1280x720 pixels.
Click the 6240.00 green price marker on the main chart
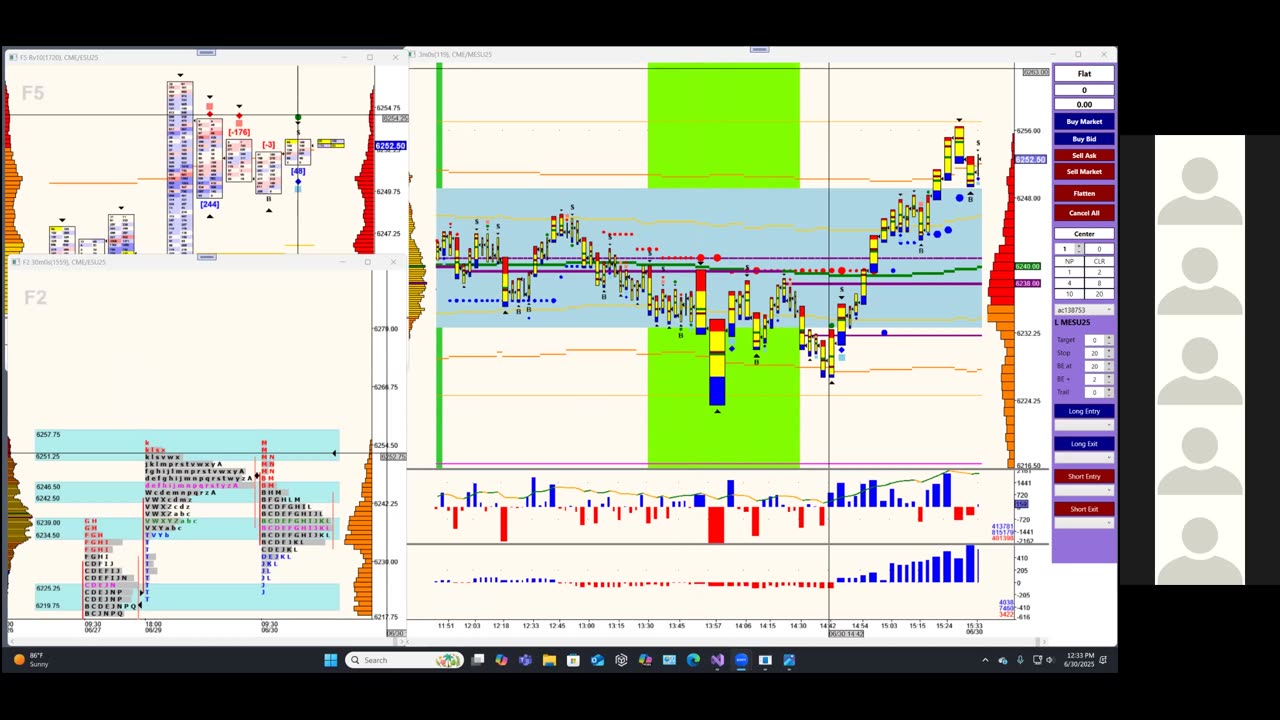[x=1027, y=267]
